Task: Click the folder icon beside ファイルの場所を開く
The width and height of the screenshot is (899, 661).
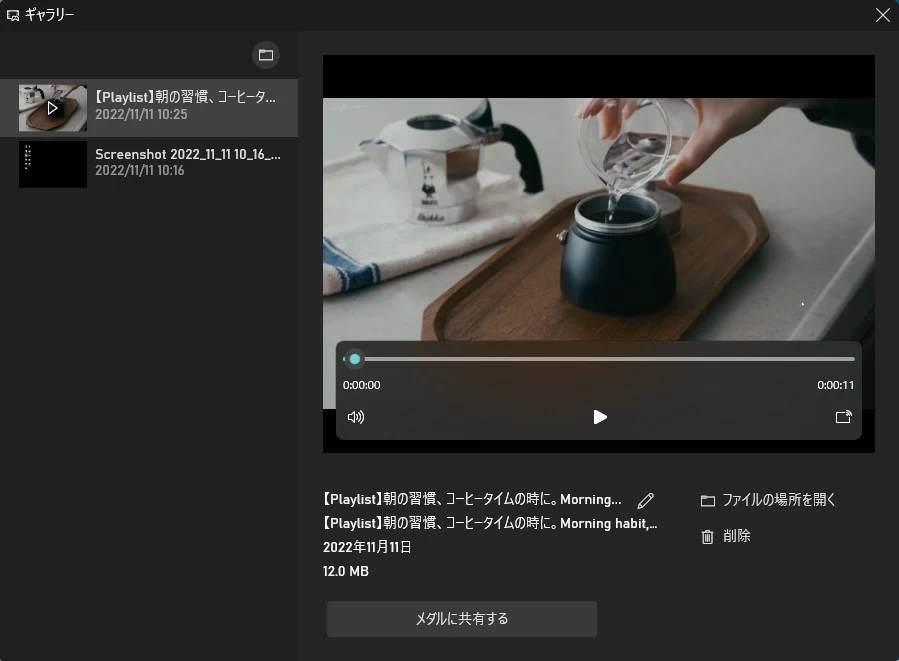Action: [709, 500]
